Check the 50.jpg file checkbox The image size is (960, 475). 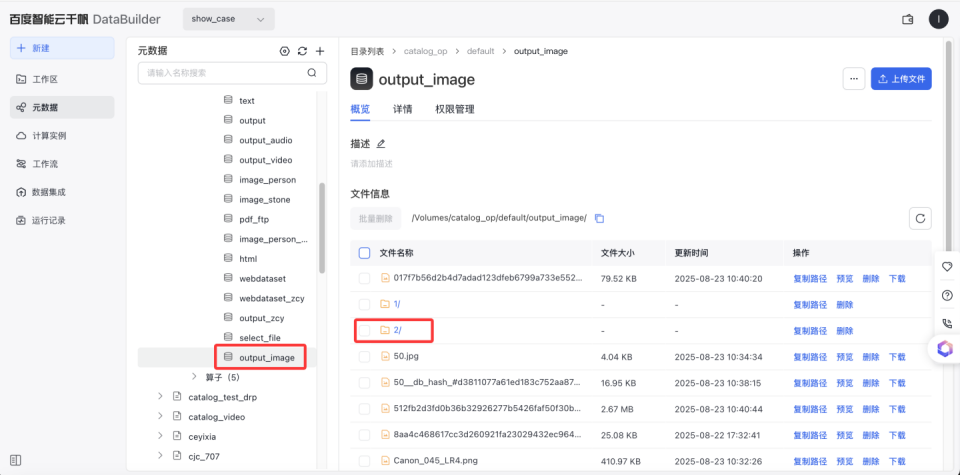point(364,356)
